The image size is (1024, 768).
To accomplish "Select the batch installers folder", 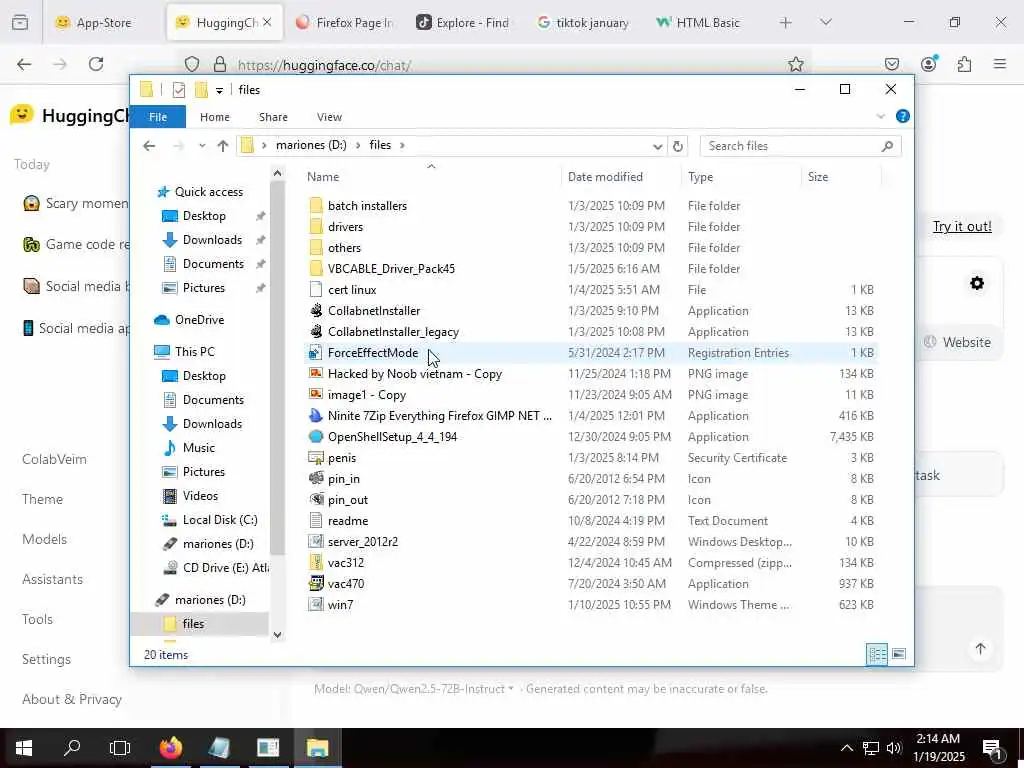I will pyautogui.click(x=367, y=206).
